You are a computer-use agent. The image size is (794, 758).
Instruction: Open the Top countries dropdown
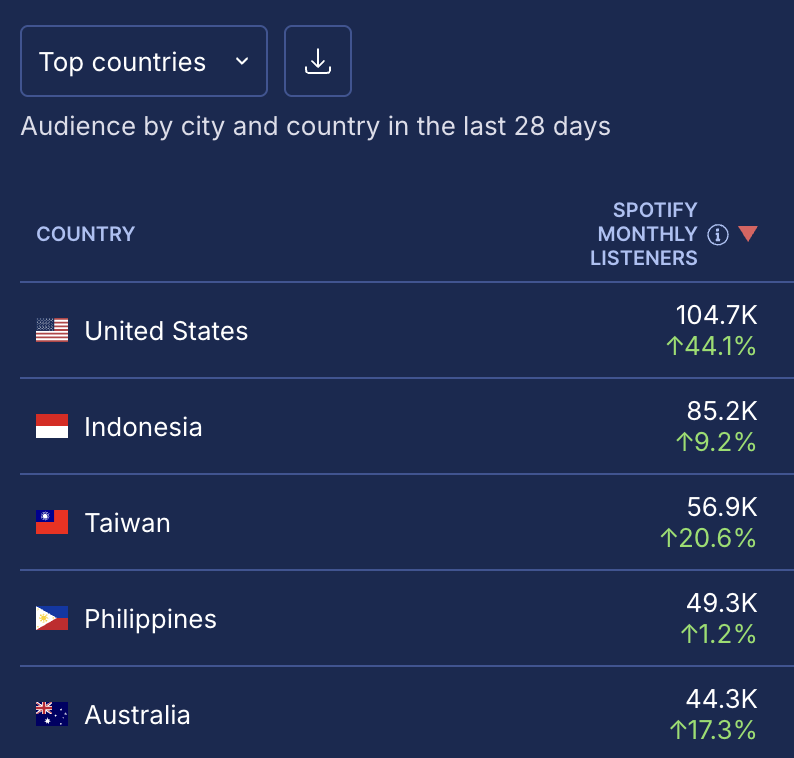[144, 61]
